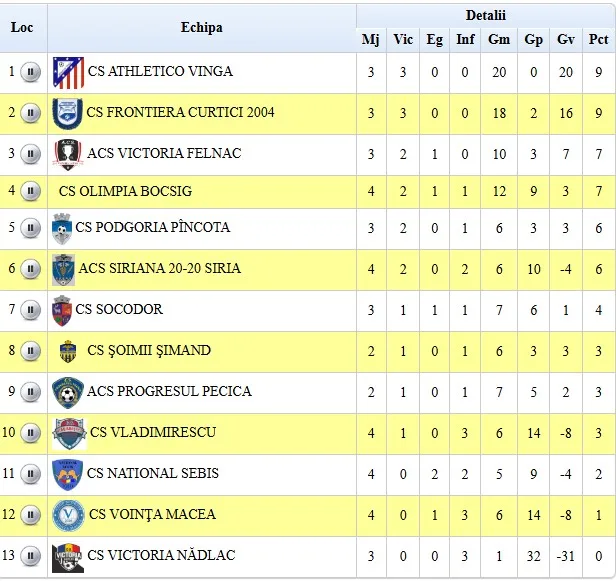This screenshot has width=616, height=581.
Task: Toggle the round button beside rank 4
Action: tap(30, 191)
